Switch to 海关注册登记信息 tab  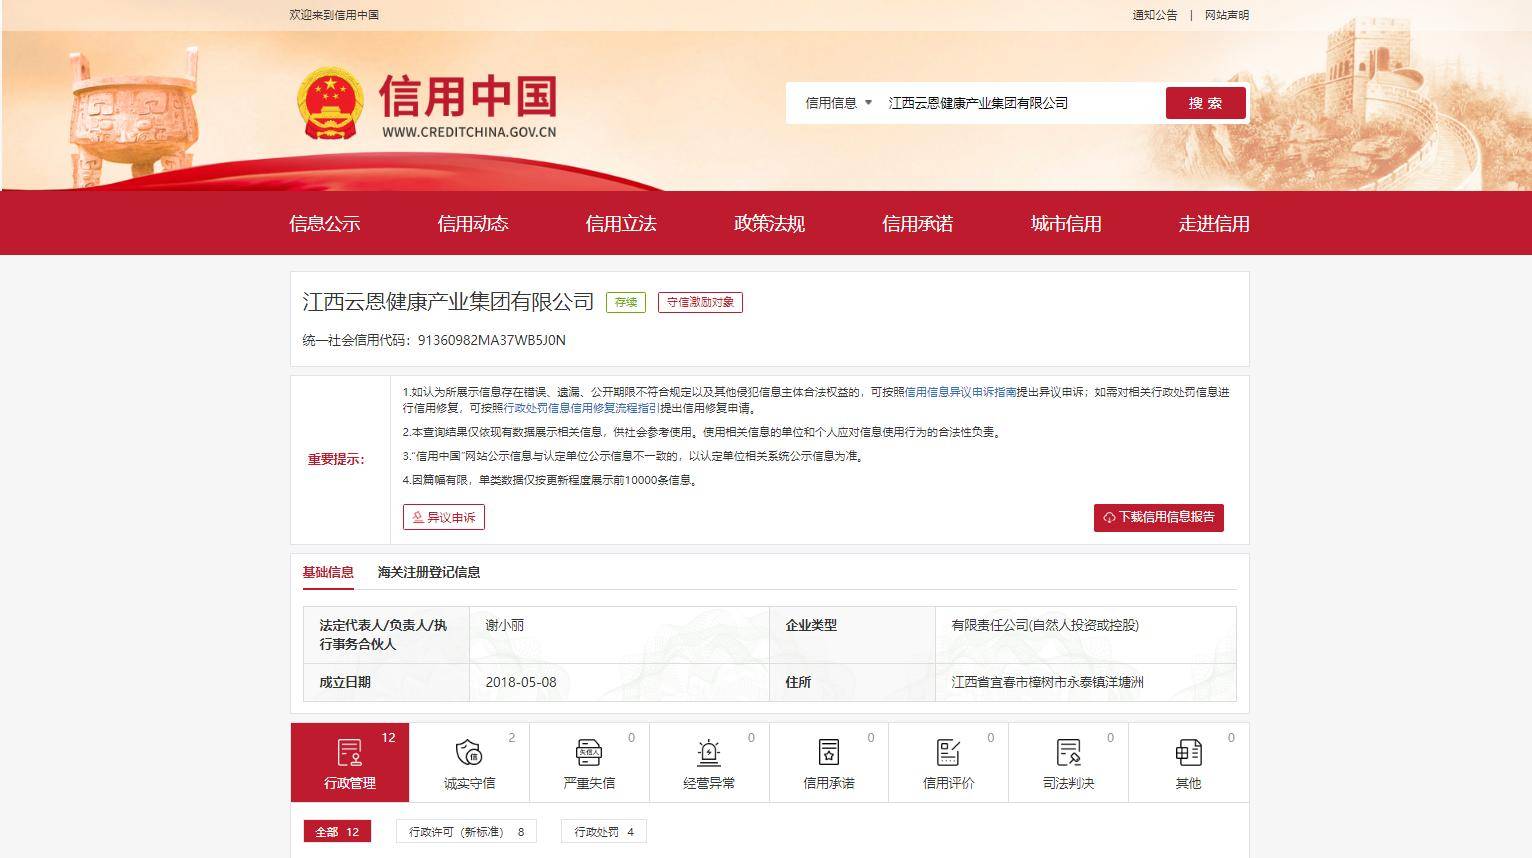pyautogui.click(x=429, y=572)
